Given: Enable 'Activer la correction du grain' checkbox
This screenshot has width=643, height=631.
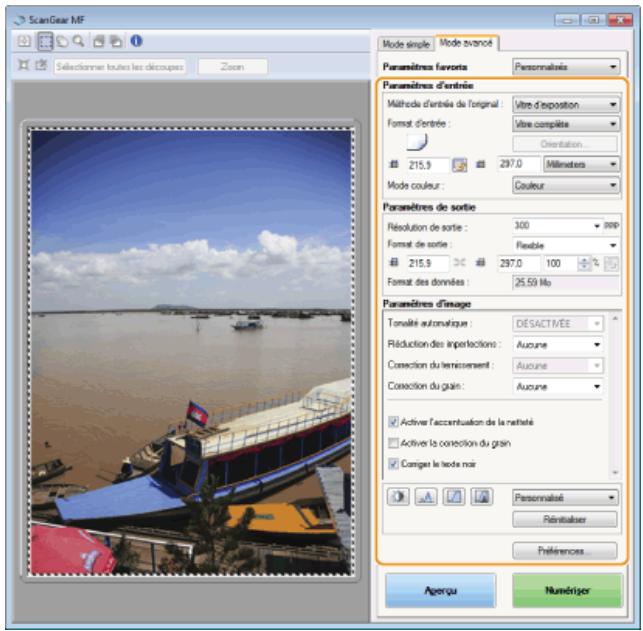Looking at the screenshot, I should [x=393, y=443].
